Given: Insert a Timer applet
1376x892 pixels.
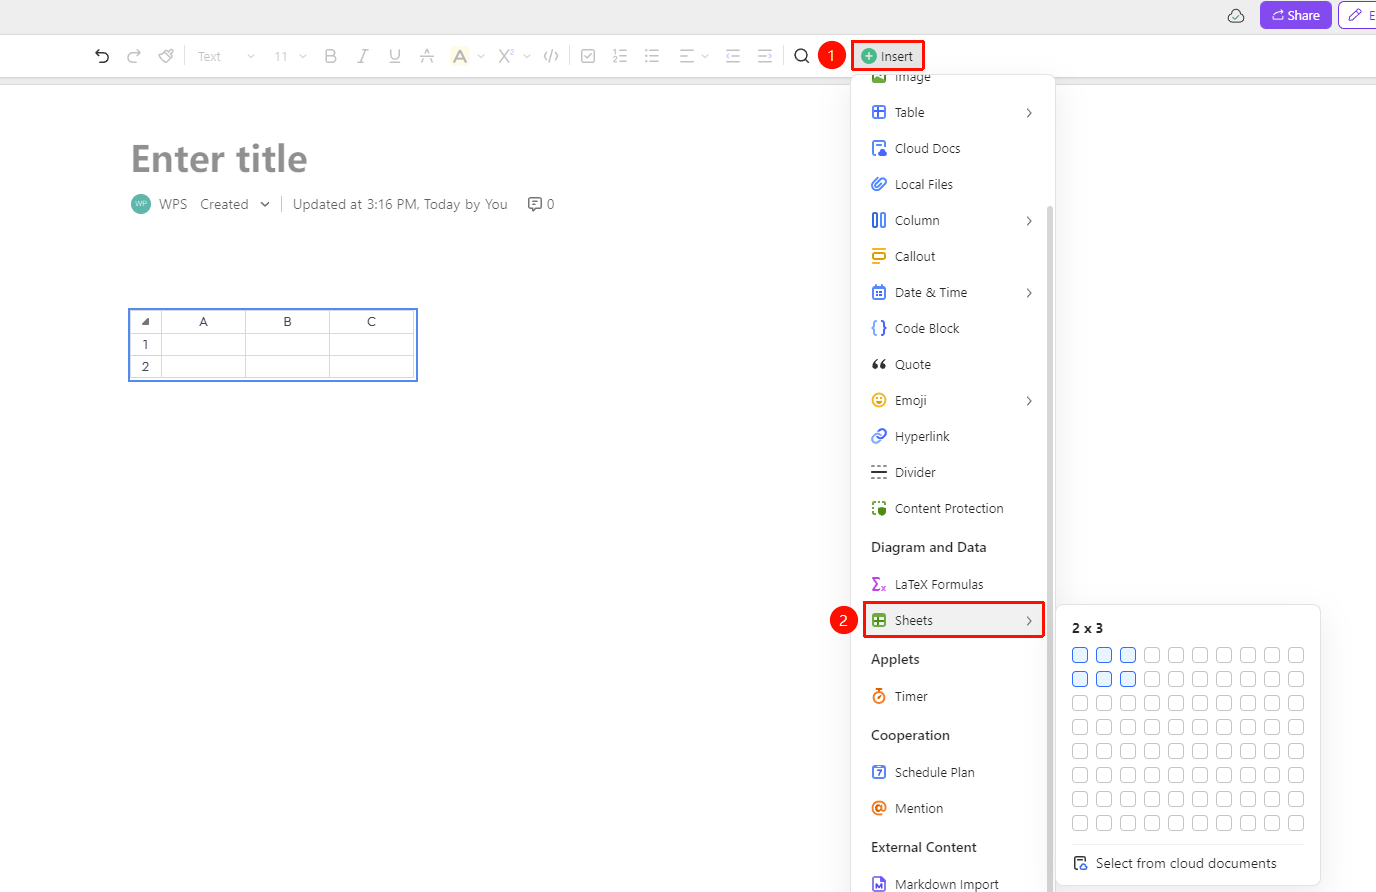Looking at the screenshot, I should (x=953, y=697).
